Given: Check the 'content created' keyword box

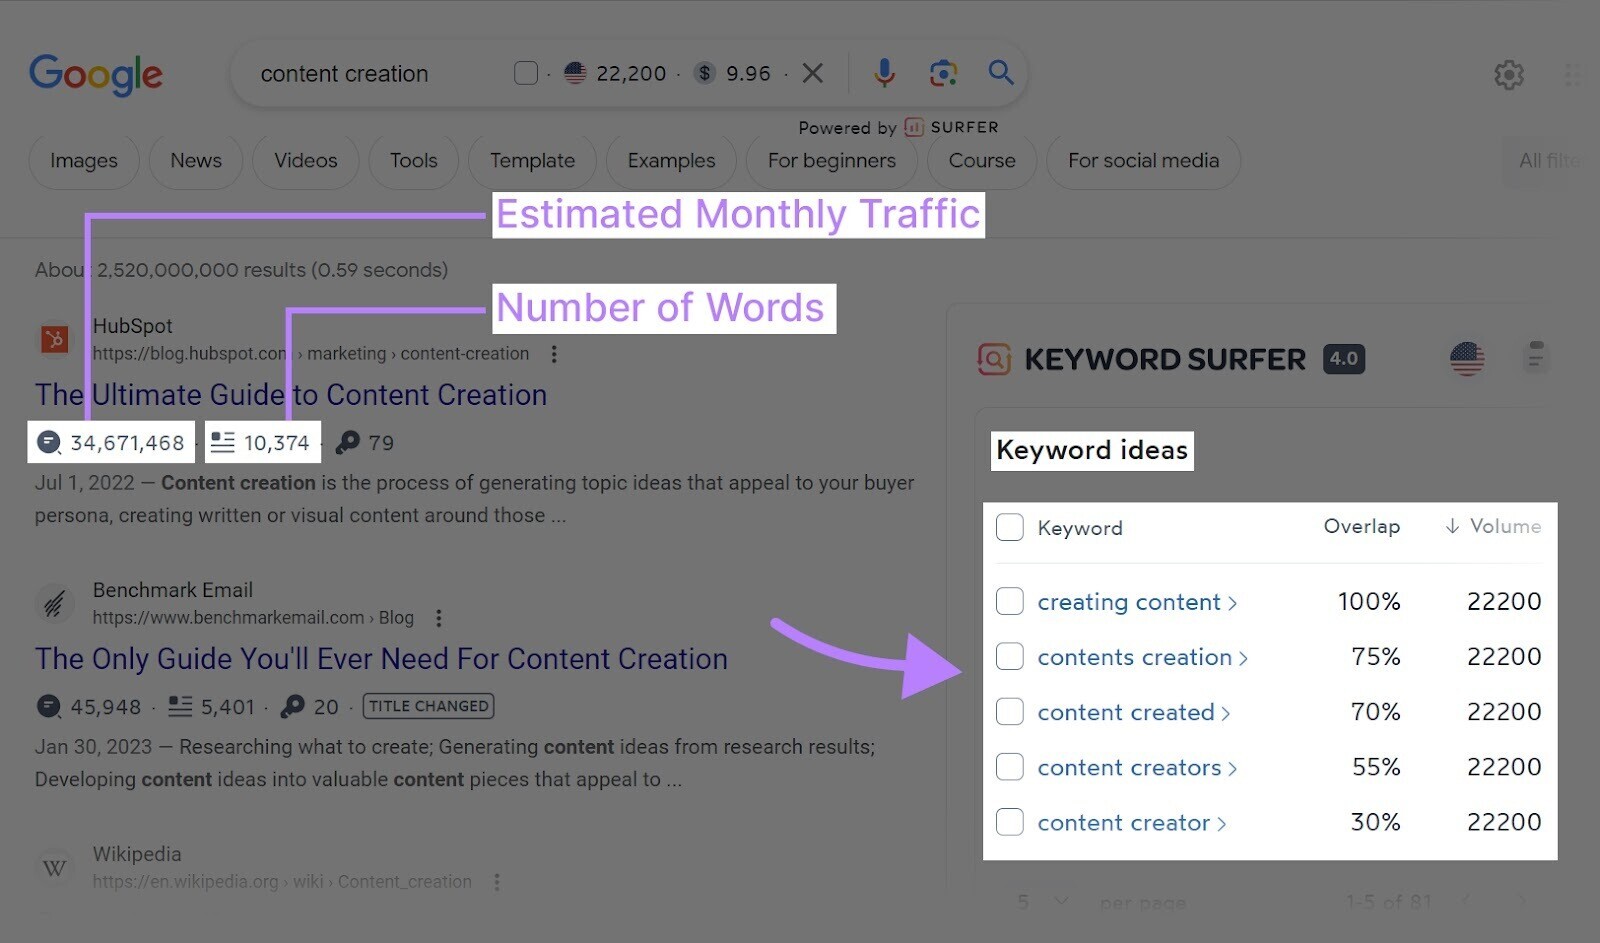Looking at the screenshot, I should pyautogui.click(x=1010, y=711).
